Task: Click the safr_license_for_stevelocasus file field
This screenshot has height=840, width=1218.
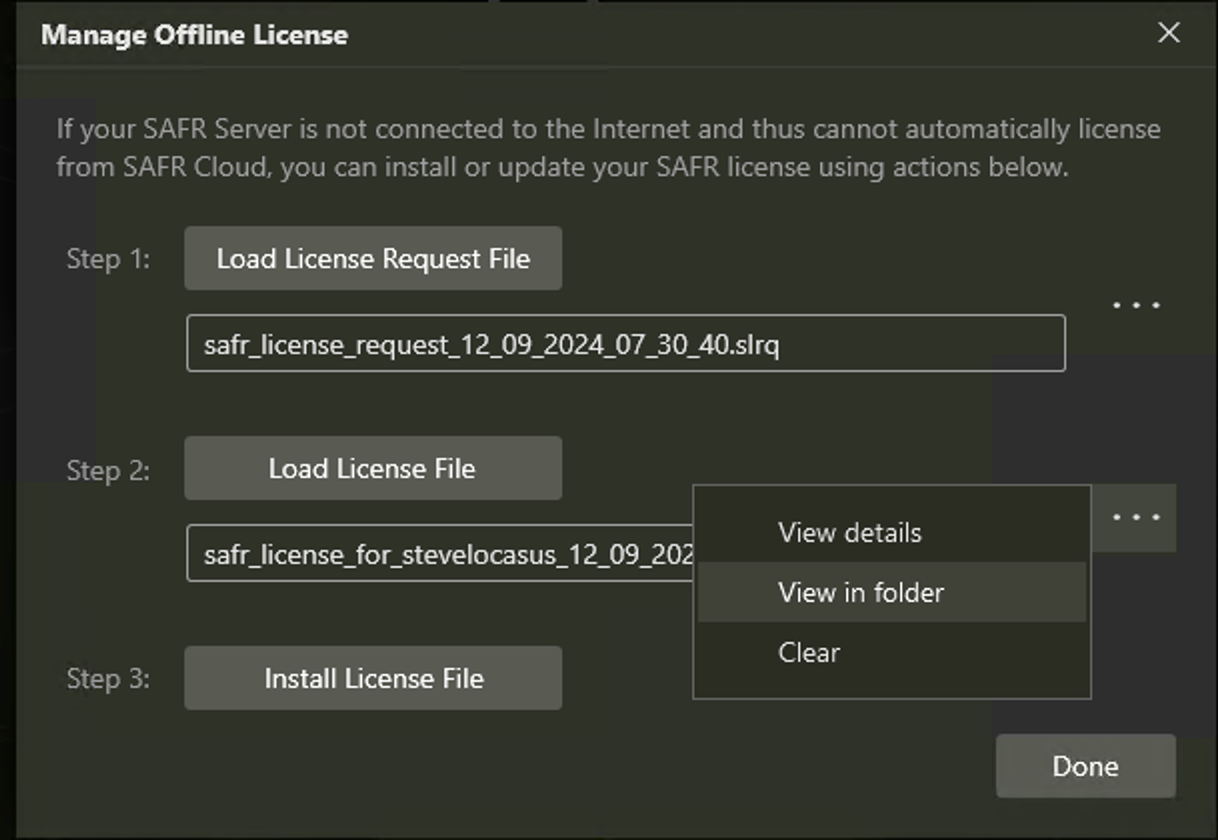Action: point(440,554)
